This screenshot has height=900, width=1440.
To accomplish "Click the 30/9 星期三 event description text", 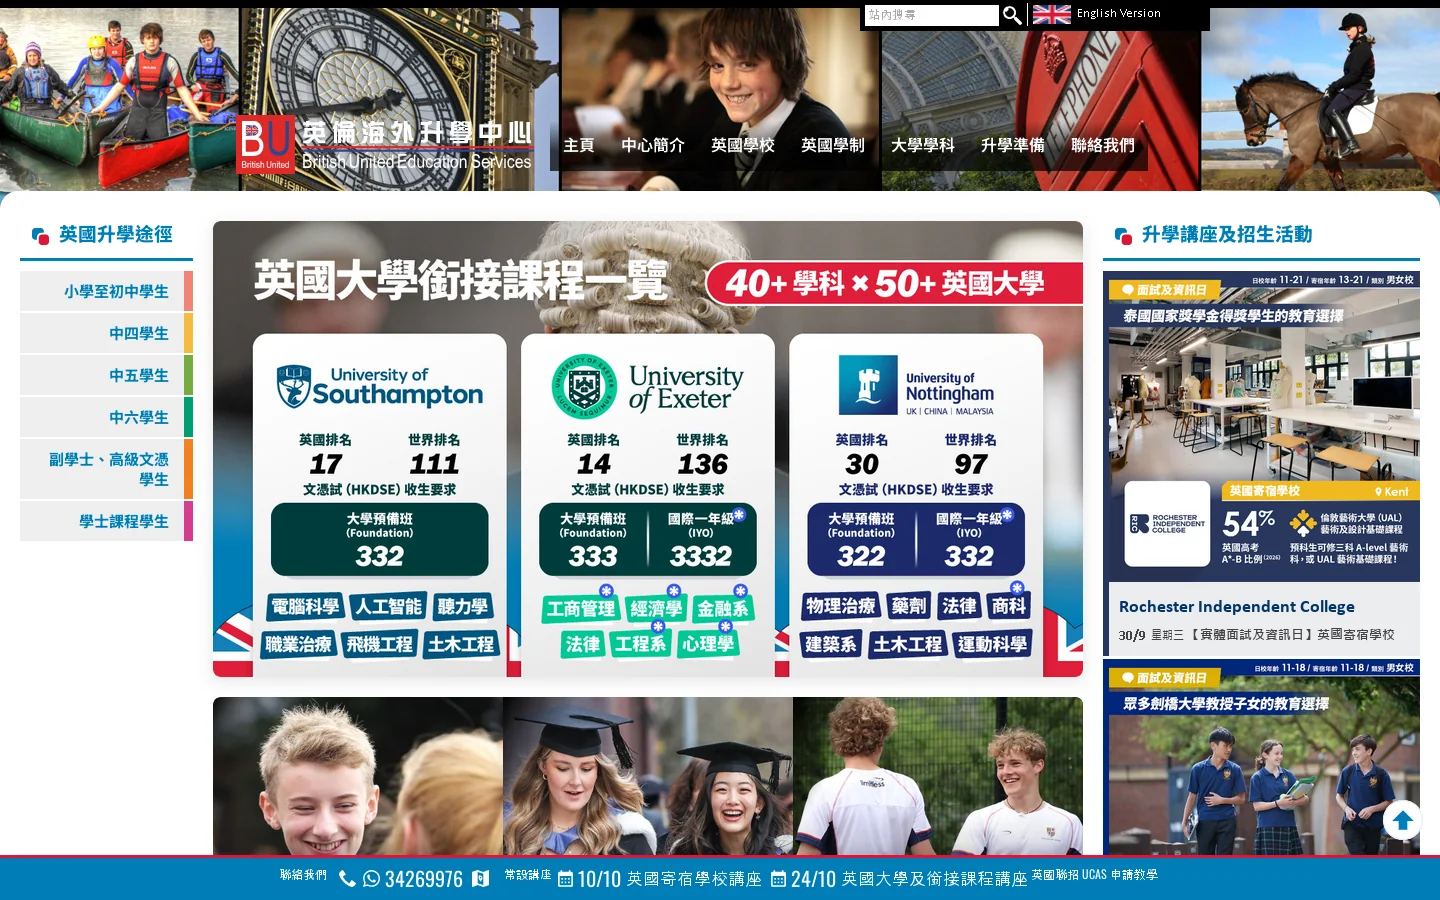I will [1257, 635].
